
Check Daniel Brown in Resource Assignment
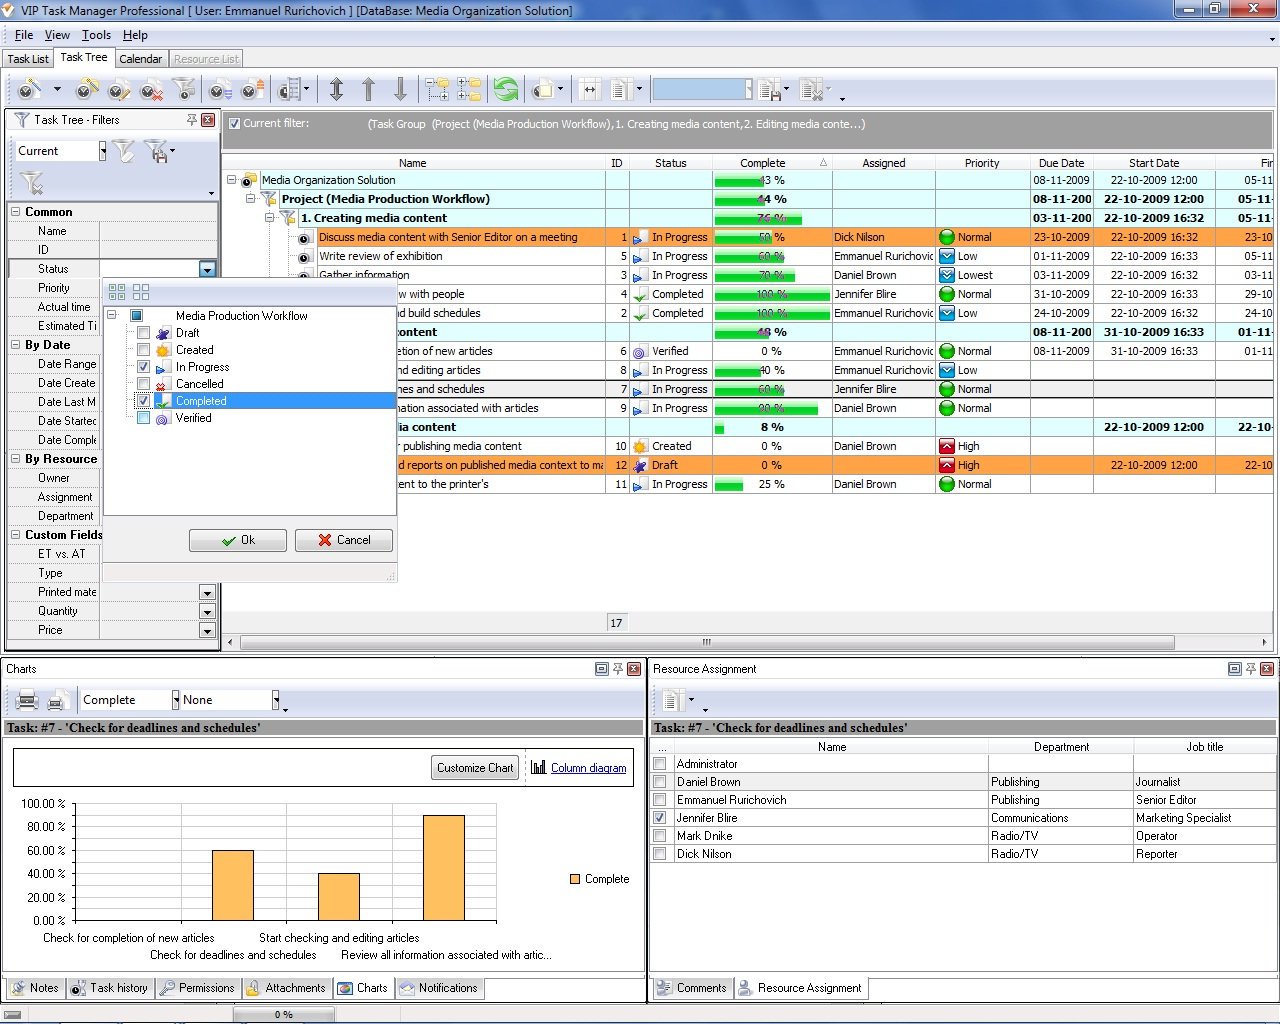coord(660,781)
